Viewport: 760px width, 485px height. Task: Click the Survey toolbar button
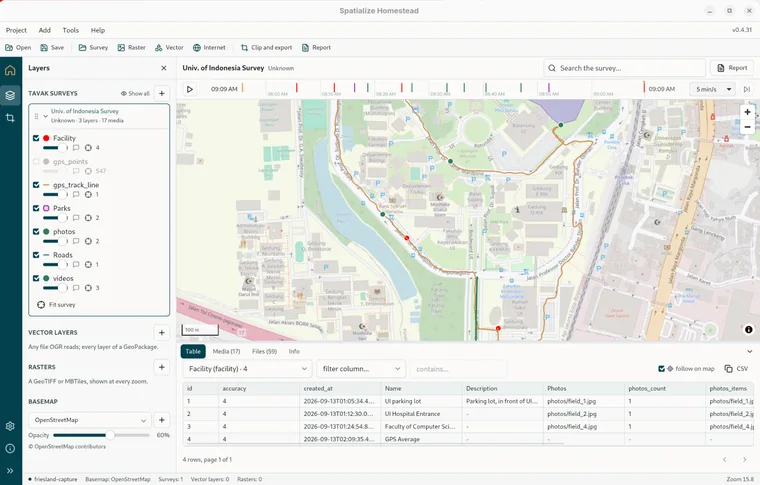tap(93, 47)
